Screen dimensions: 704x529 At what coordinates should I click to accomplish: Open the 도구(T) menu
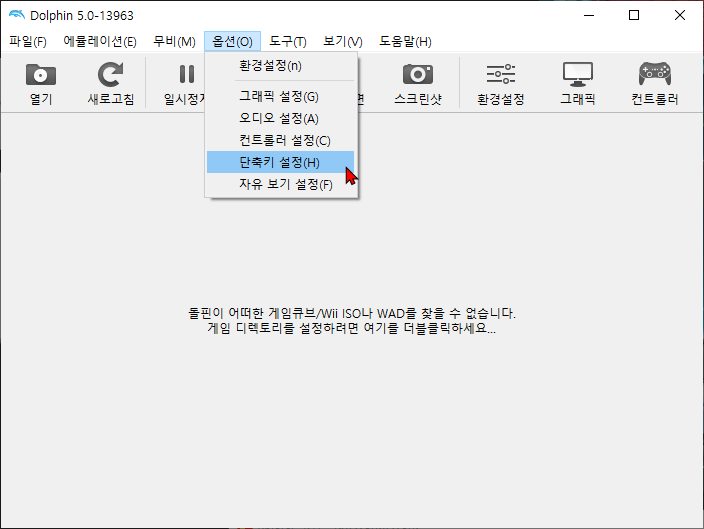coord(288,41)
